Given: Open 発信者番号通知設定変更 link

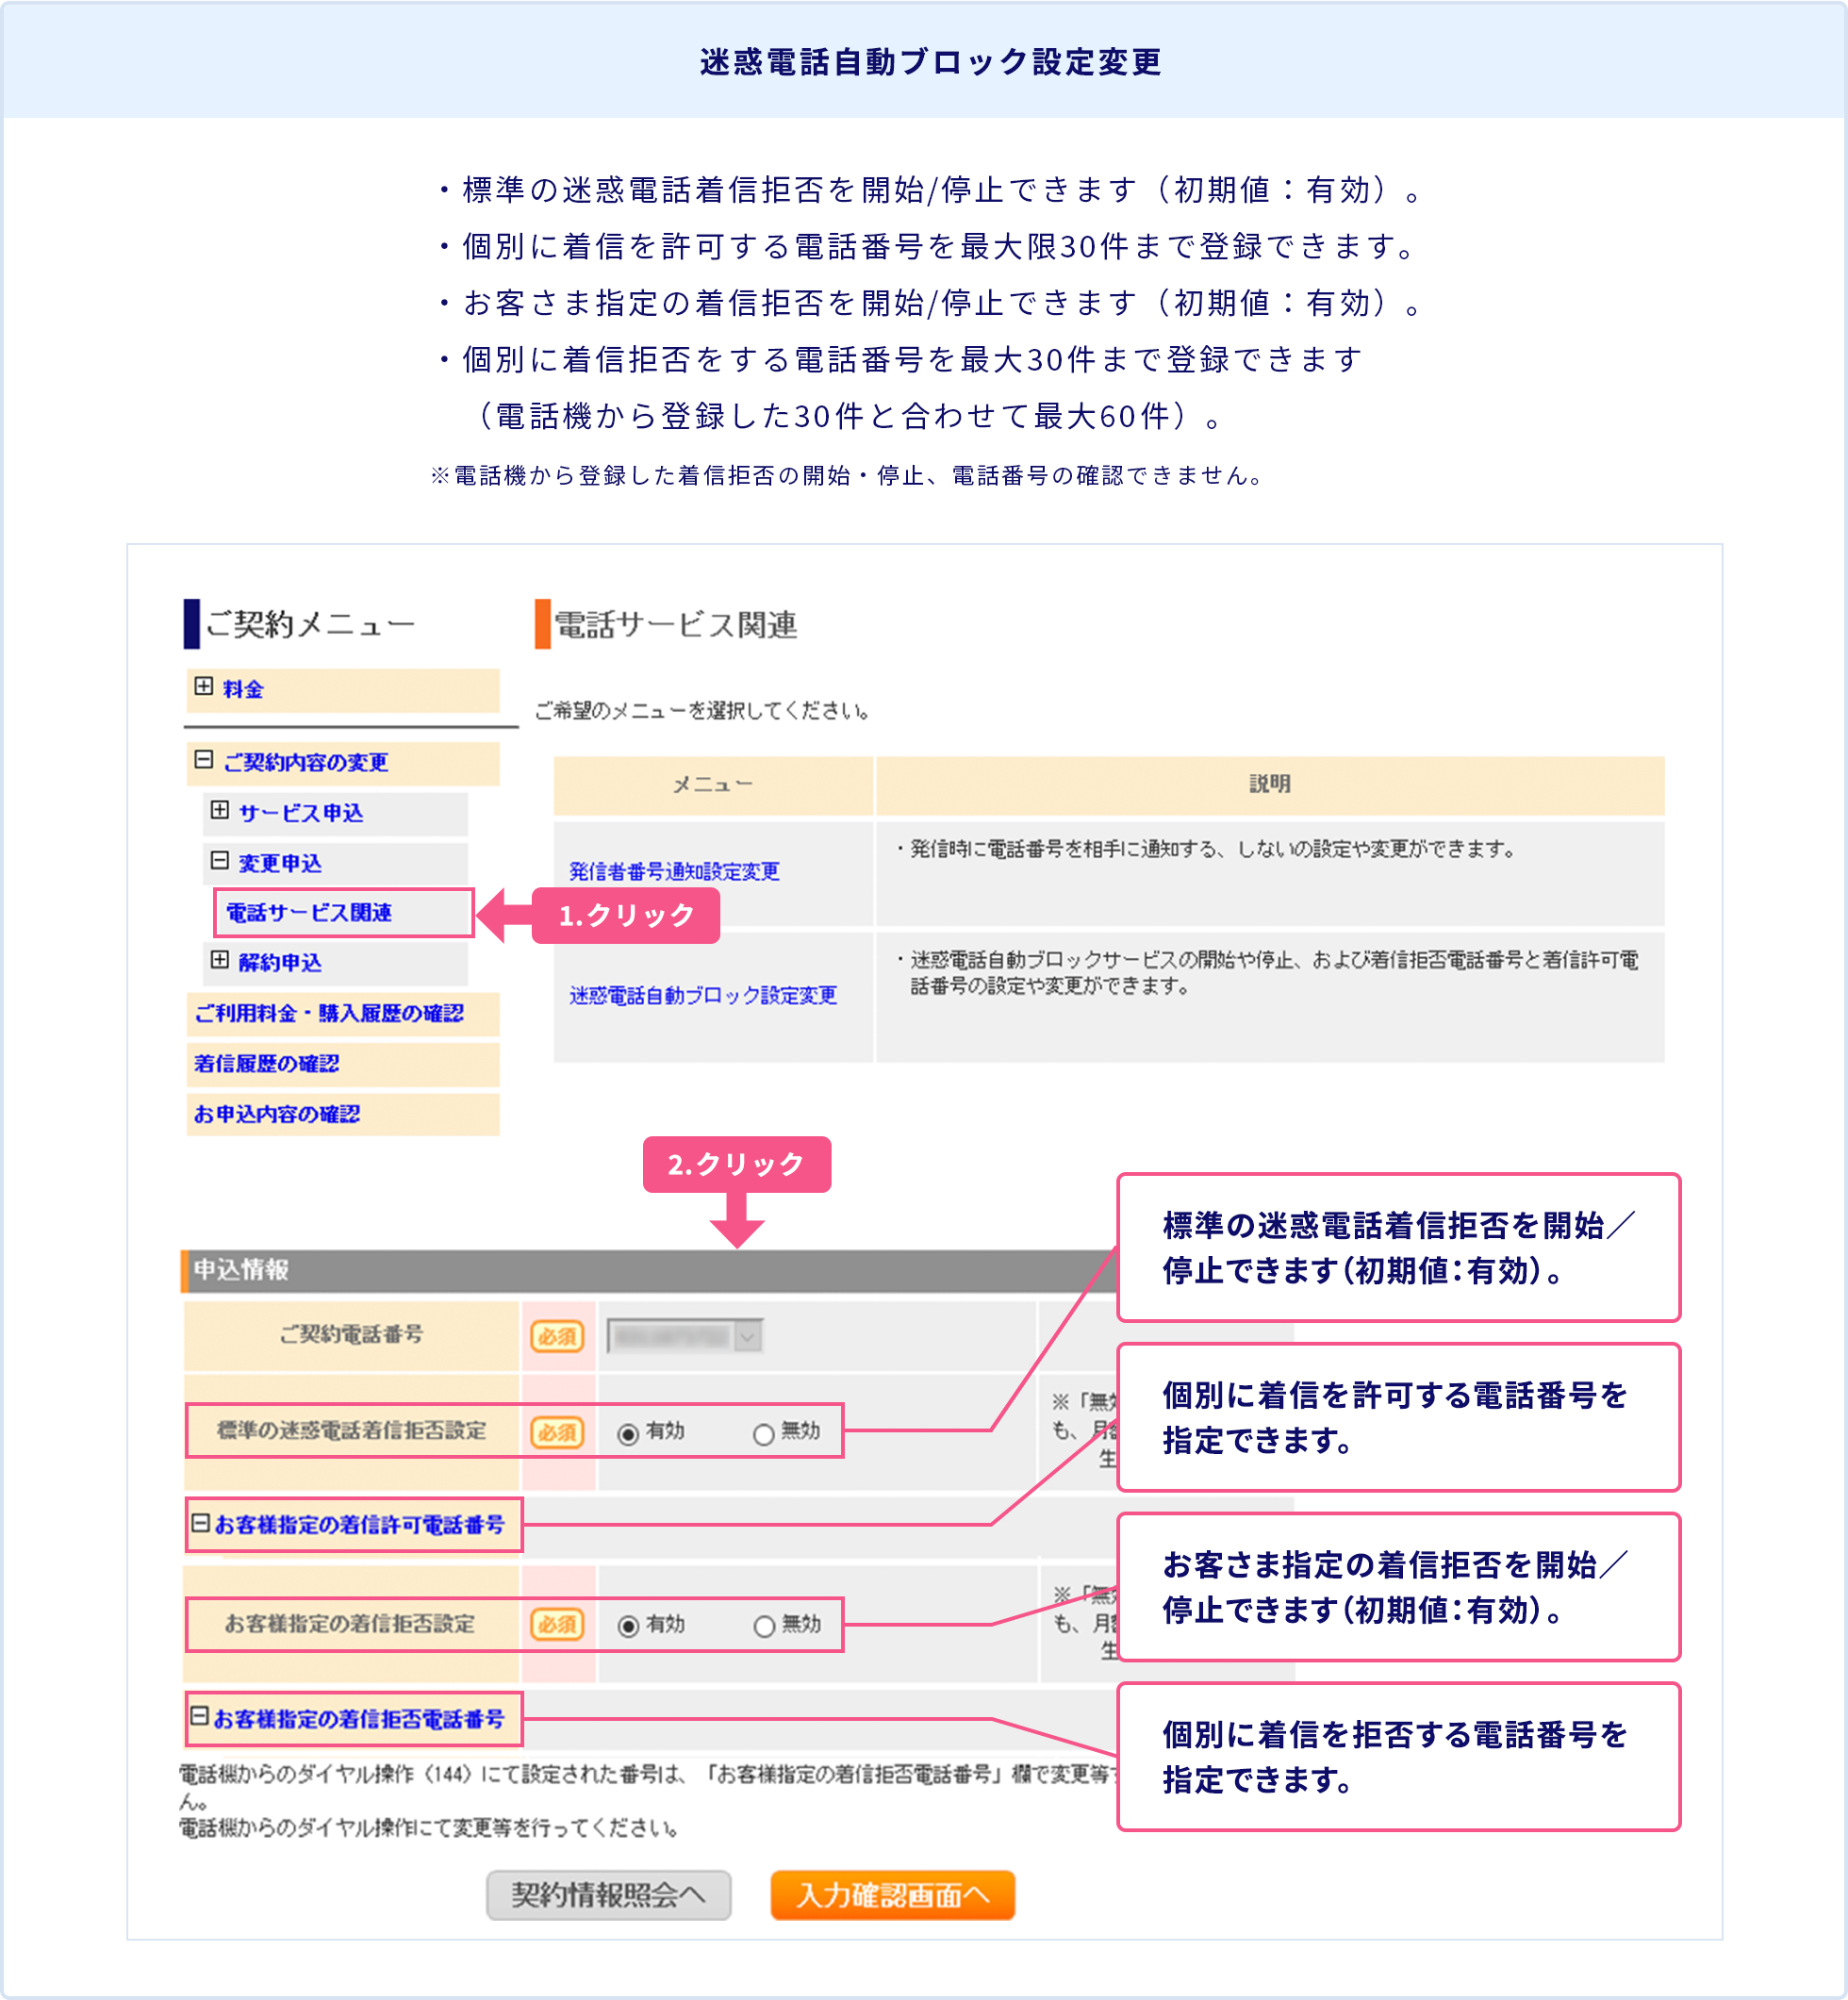Looking at the screenshot, I should (674, 871).
